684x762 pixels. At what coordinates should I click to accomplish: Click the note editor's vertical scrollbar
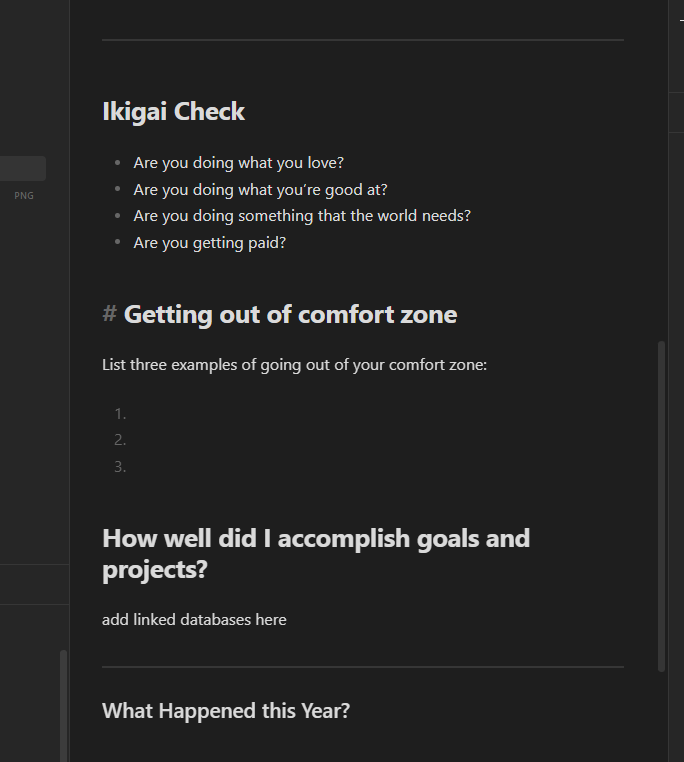point(660,505)
